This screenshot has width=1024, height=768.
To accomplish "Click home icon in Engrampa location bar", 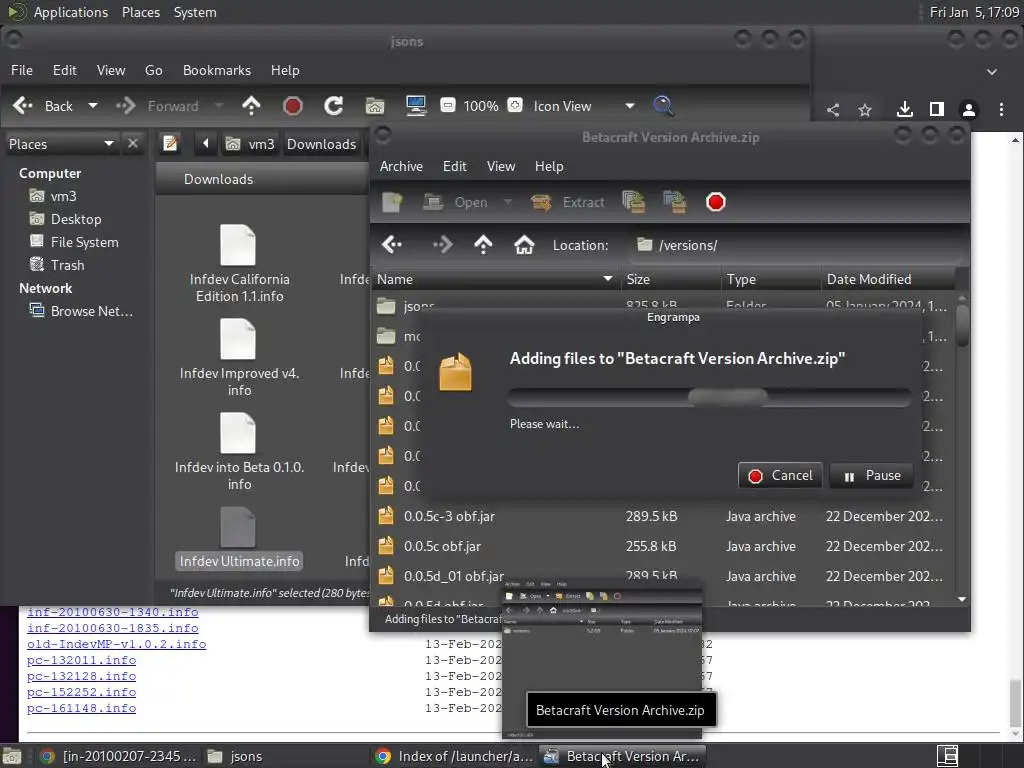I will [524, 245].
